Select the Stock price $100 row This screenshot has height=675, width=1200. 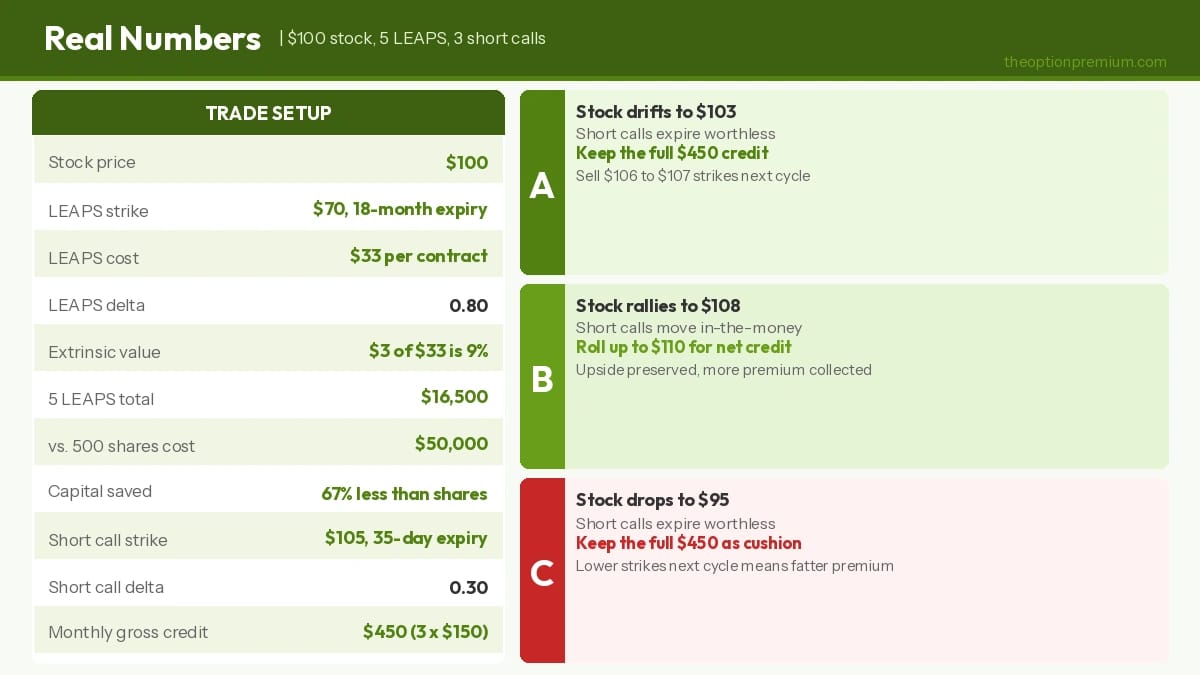(268, 162)
